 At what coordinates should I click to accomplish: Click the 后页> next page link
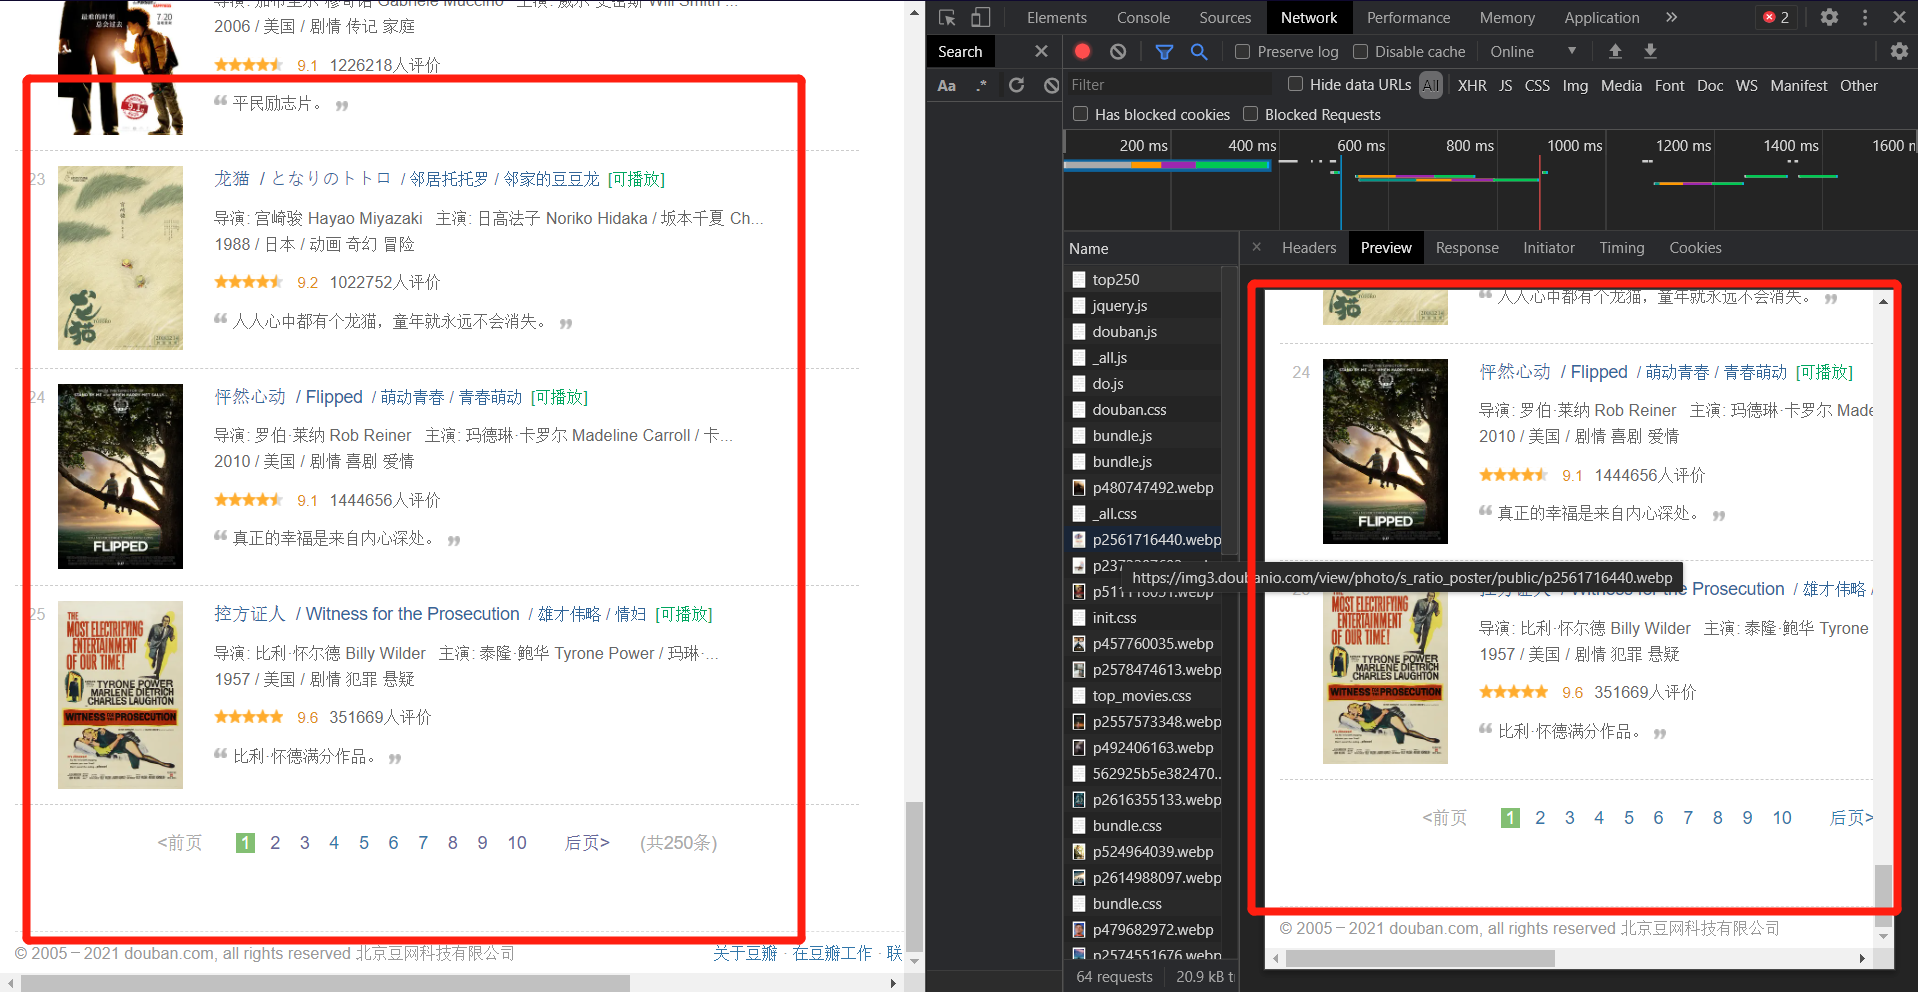[x=588, y=842]
